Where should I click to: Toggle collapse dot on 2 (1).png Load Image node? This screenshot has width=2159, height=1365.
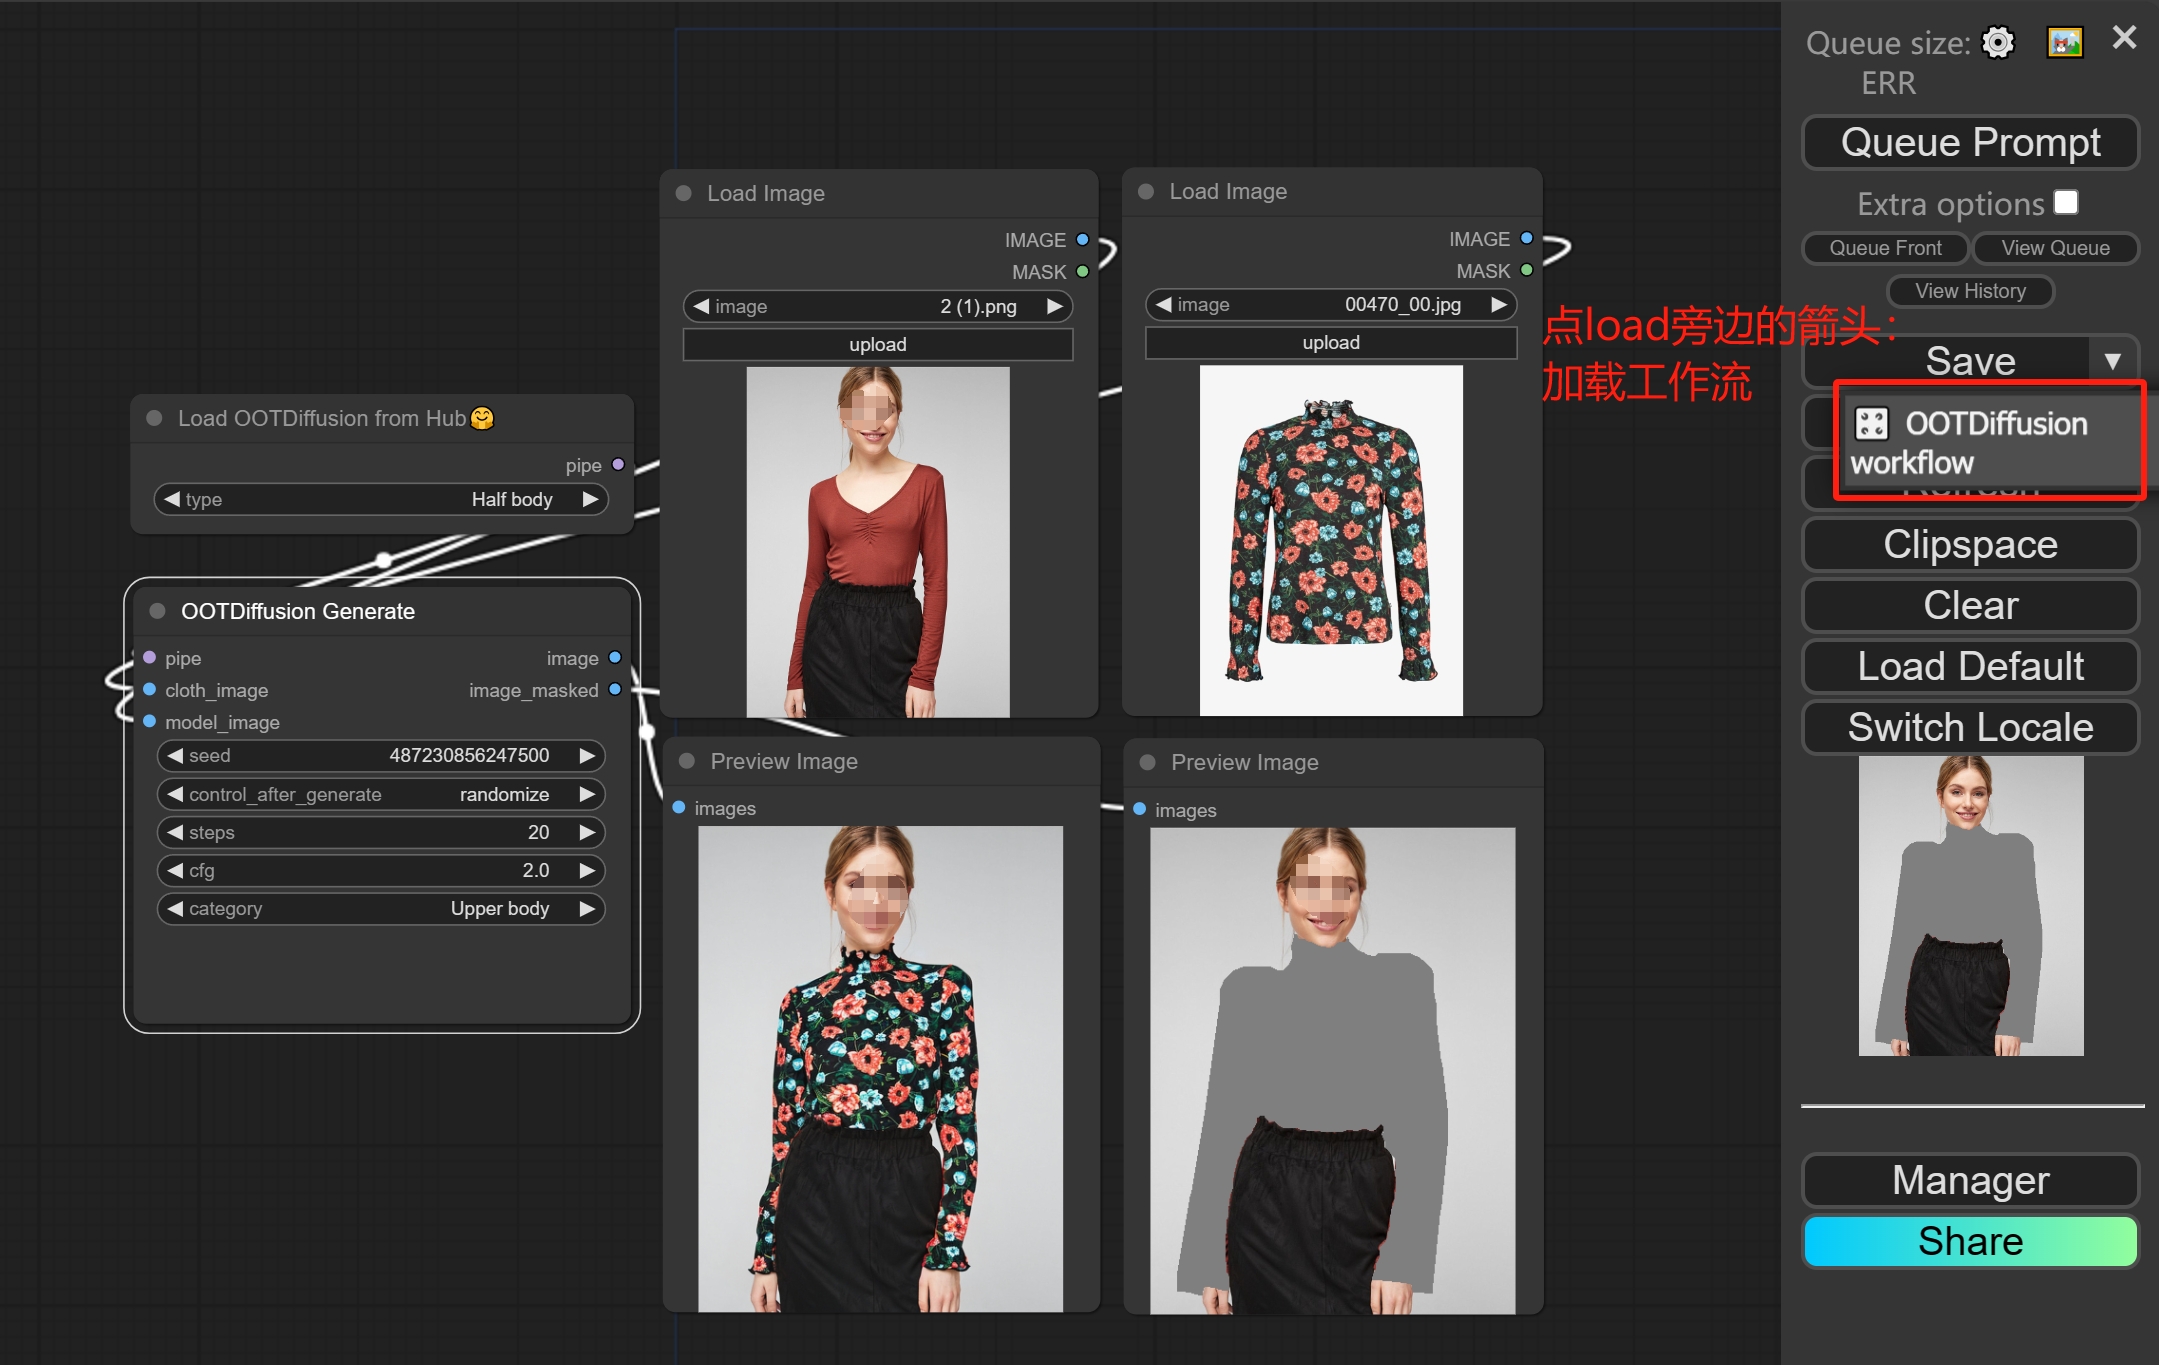pyautogui.click(x=684, y=193)
